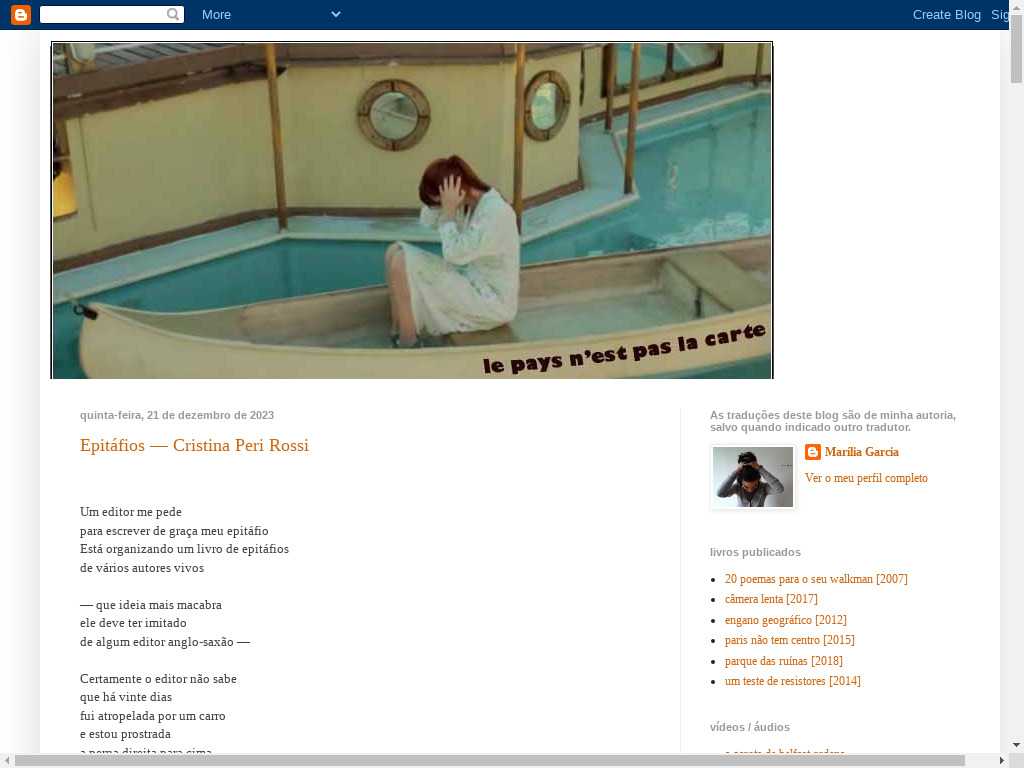The image size is (1024, 768).
Task: Click the post date quinta-feira, 21 de dezembro de 2023
Action: (177, 415)
